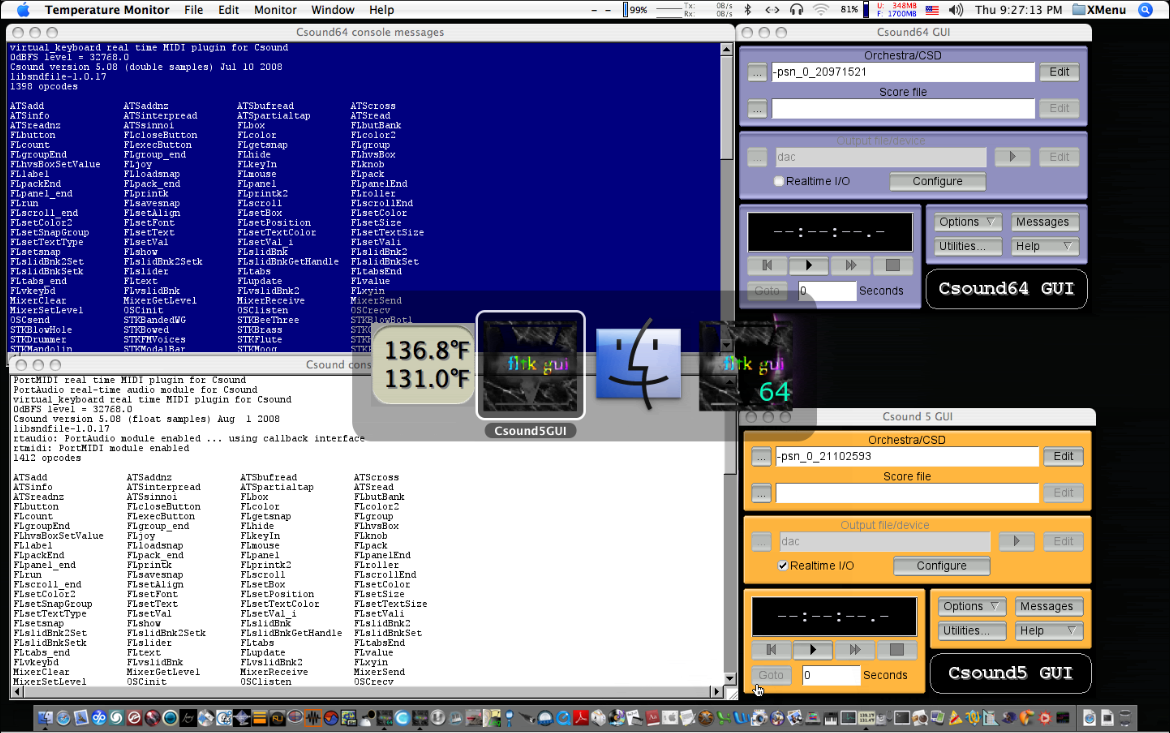The width and height of the screenshot is (1170, 733).
Task: Click scroll-up arrow in Csound64 console messages
Action: (726, 49)
